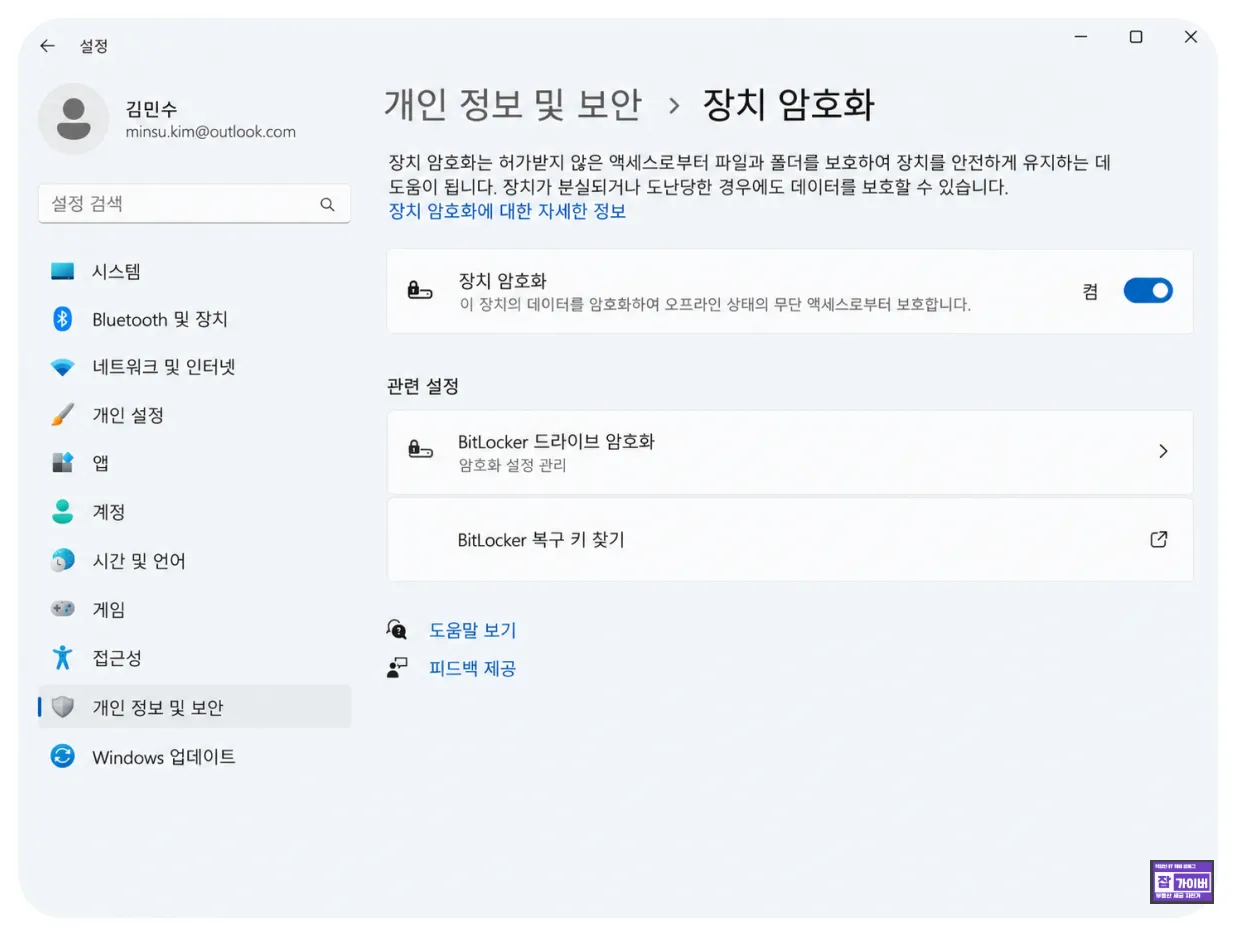The image size is (1236, 936).
Task: Open 시스템 settings category
Action: coord(194,271)
